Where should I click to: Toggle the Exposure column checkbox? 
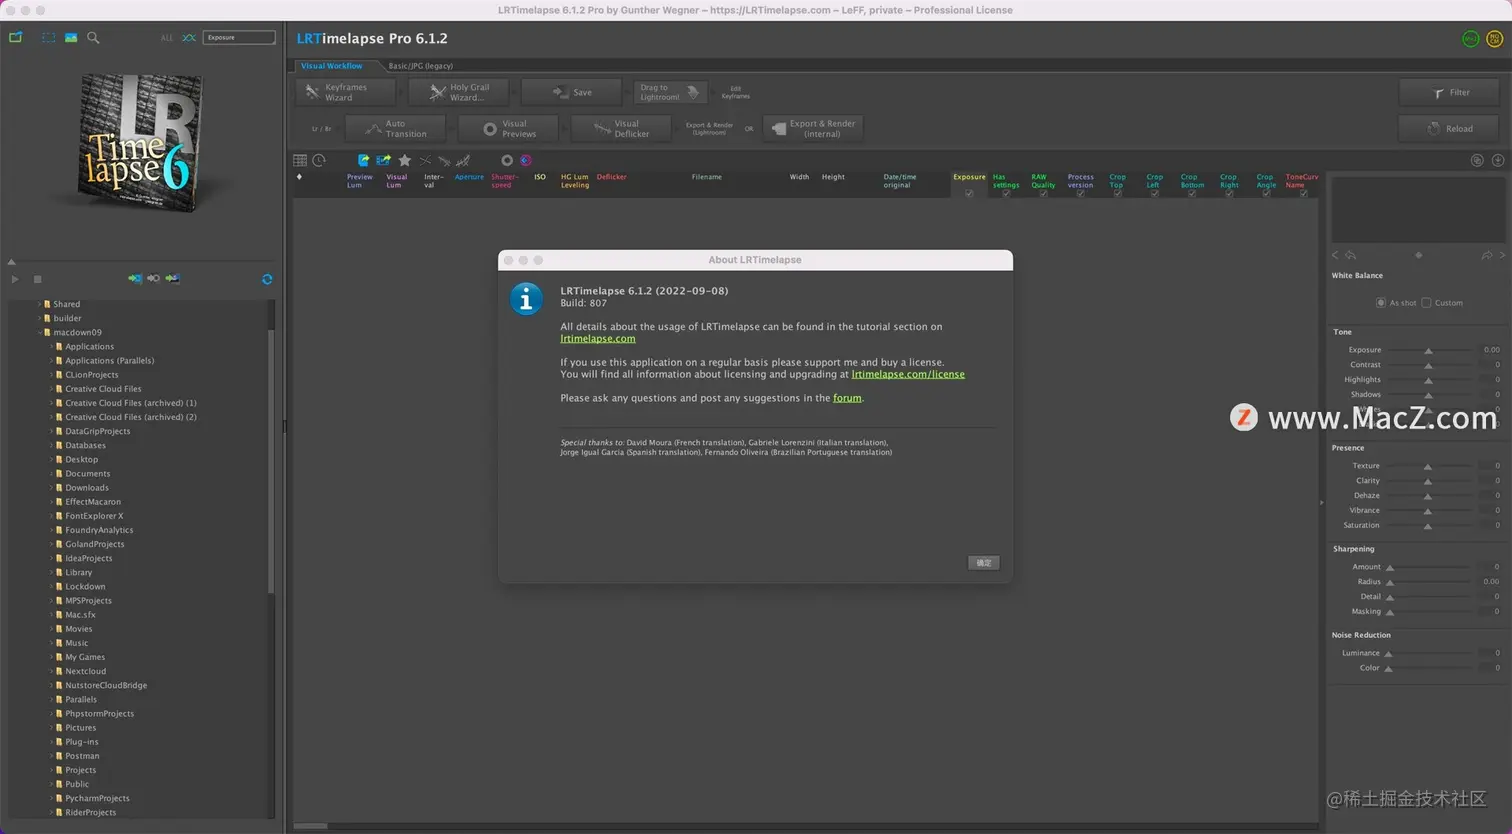pos(969,193)
